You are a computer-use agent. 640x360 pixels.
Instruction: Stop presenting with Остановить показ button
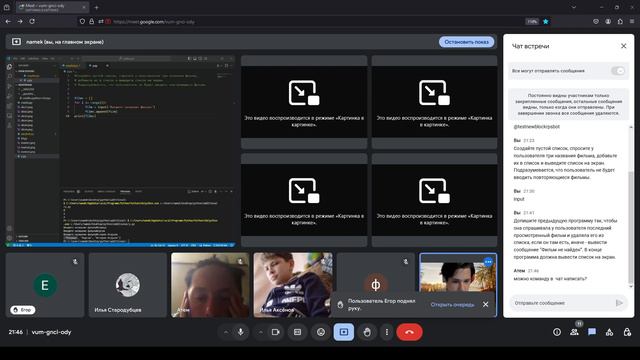coord(466,42)
